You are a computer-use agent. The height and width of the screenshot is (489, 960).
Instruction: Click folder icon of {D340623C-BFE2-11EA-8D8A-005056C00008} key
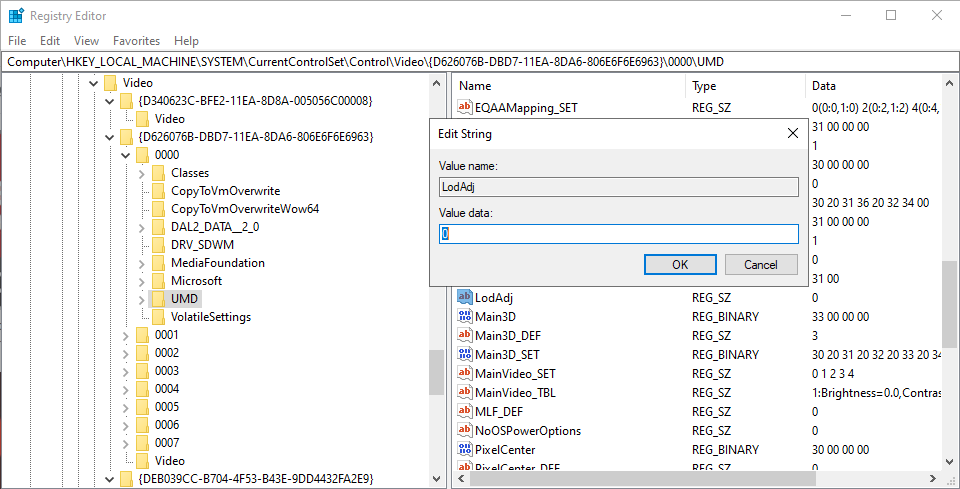[126, 100]
